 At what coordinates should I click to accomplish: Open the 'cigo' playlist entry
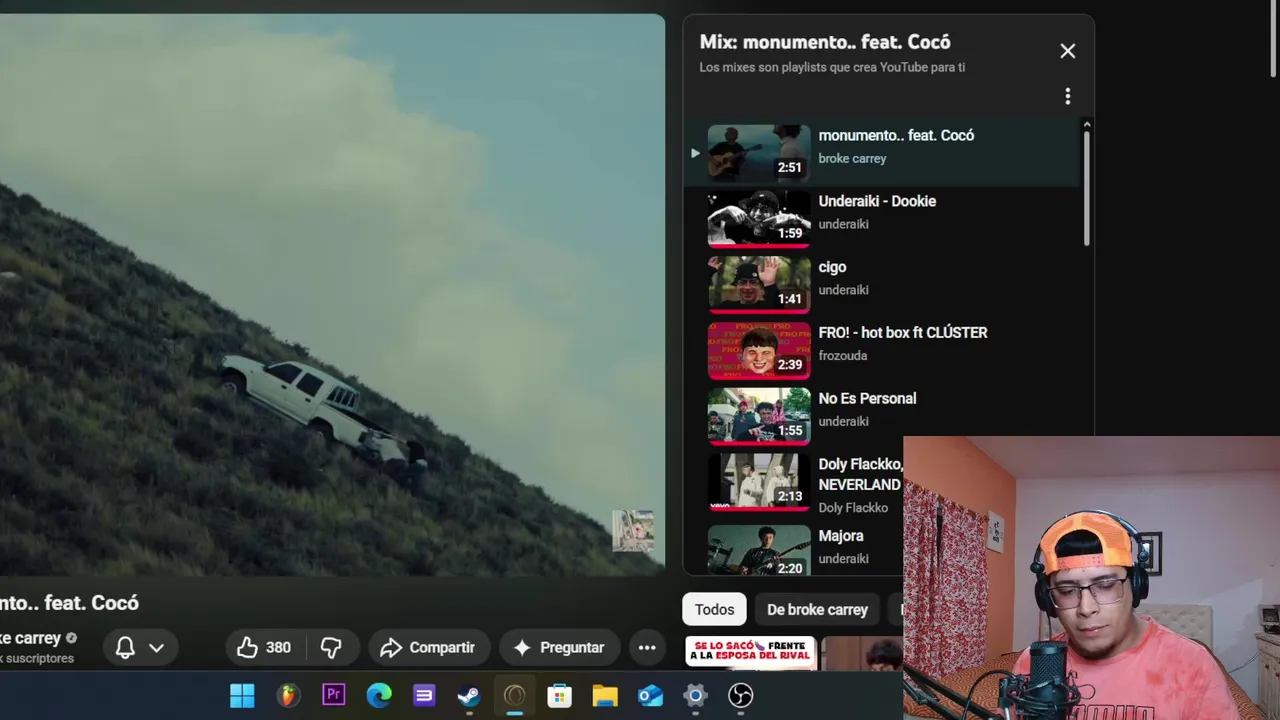tap(882, 284)
